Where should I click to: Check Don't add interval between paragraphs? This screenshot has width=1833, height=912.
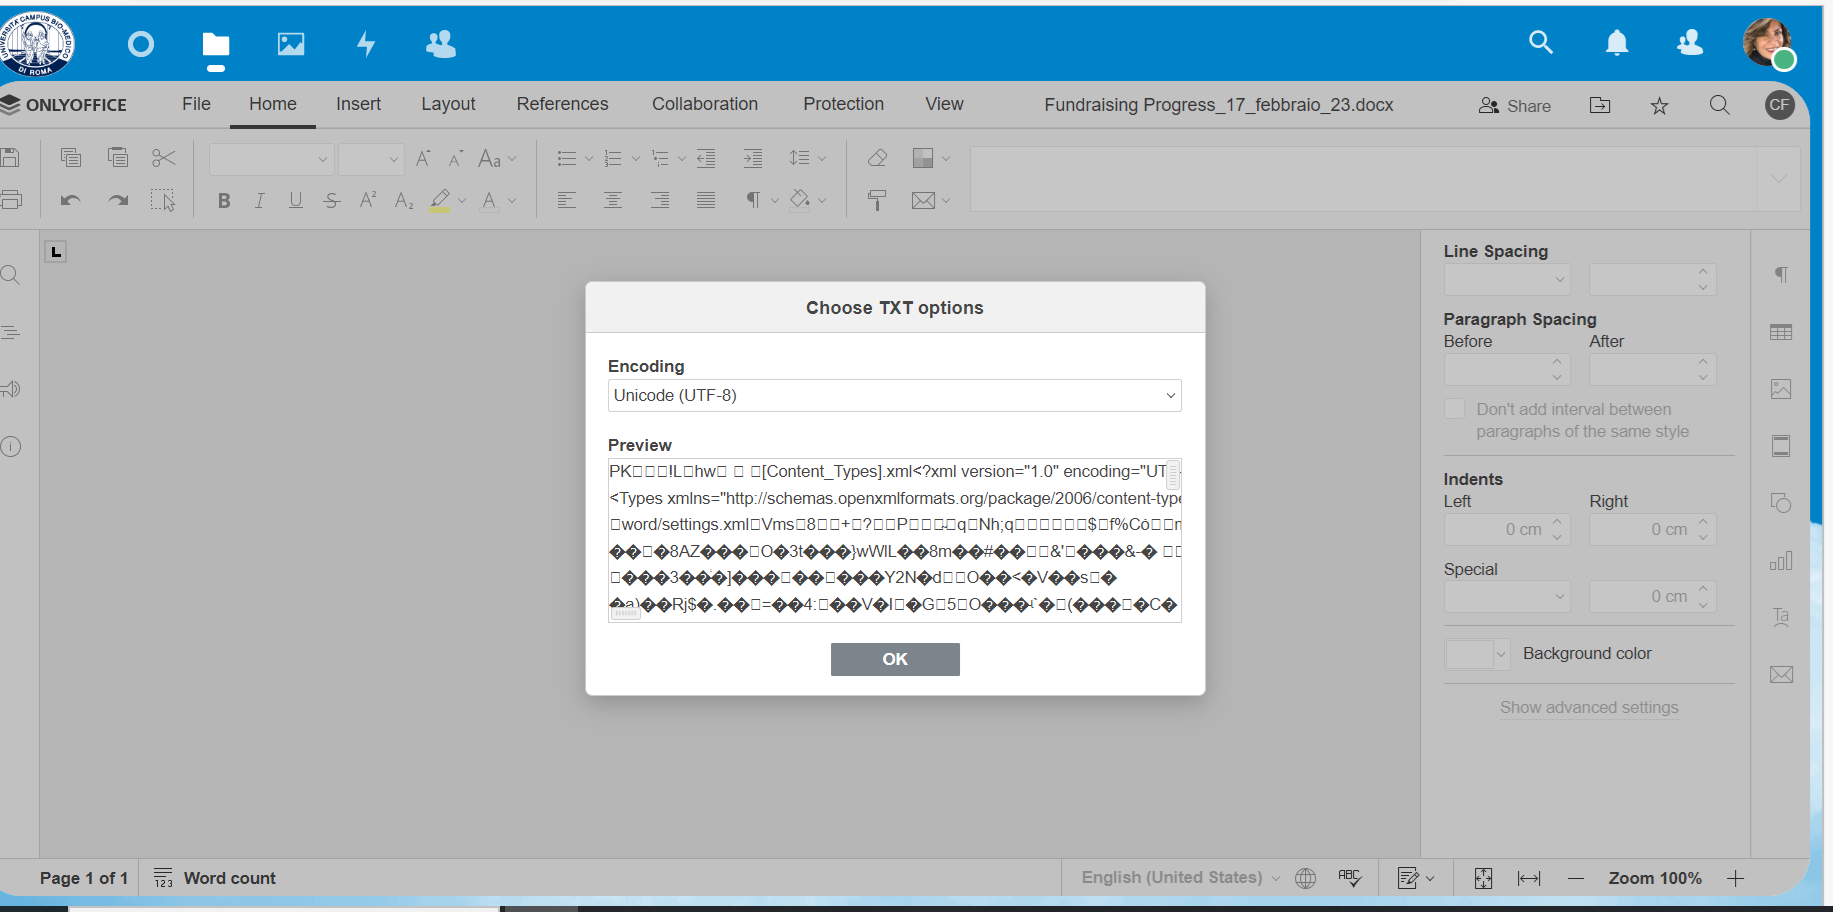(1455, 409)
